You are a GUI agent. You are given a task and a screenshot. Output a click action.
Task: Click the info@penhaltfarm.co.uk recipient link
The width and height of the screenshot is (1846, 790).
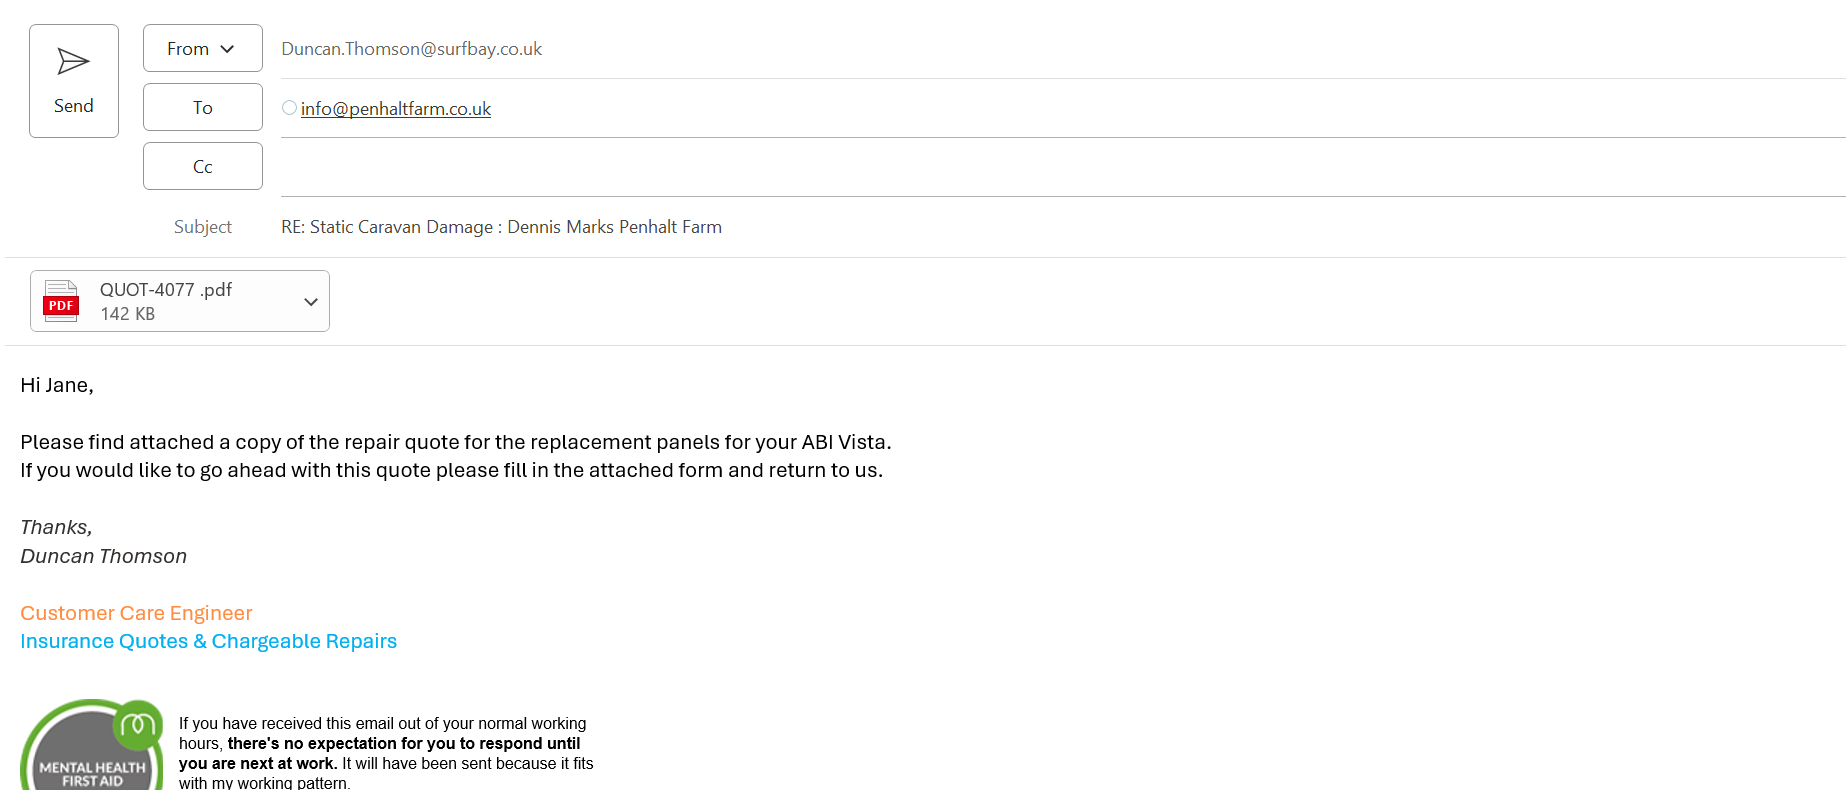pos(396,109)
